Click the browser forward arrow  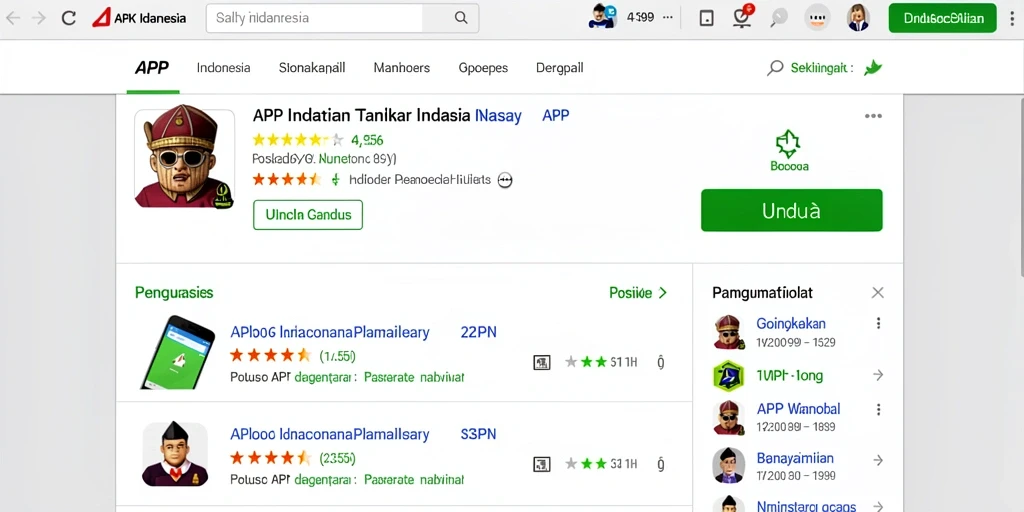39,18
